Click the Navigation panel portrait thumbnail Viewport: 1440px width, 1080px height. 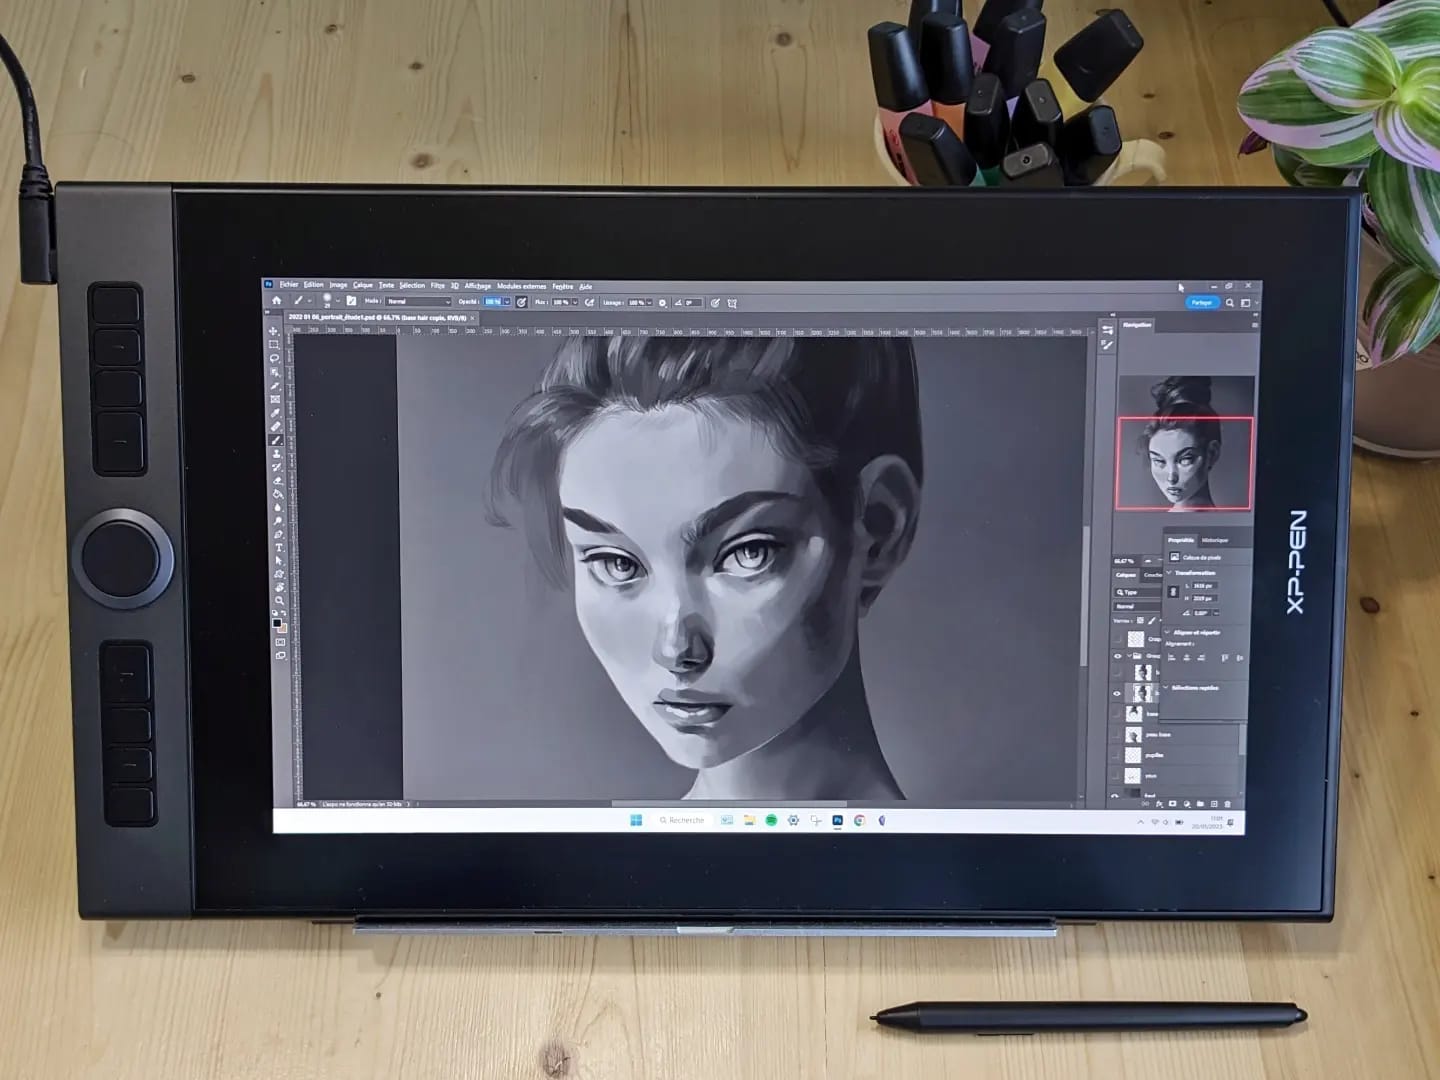(1185, 443)
